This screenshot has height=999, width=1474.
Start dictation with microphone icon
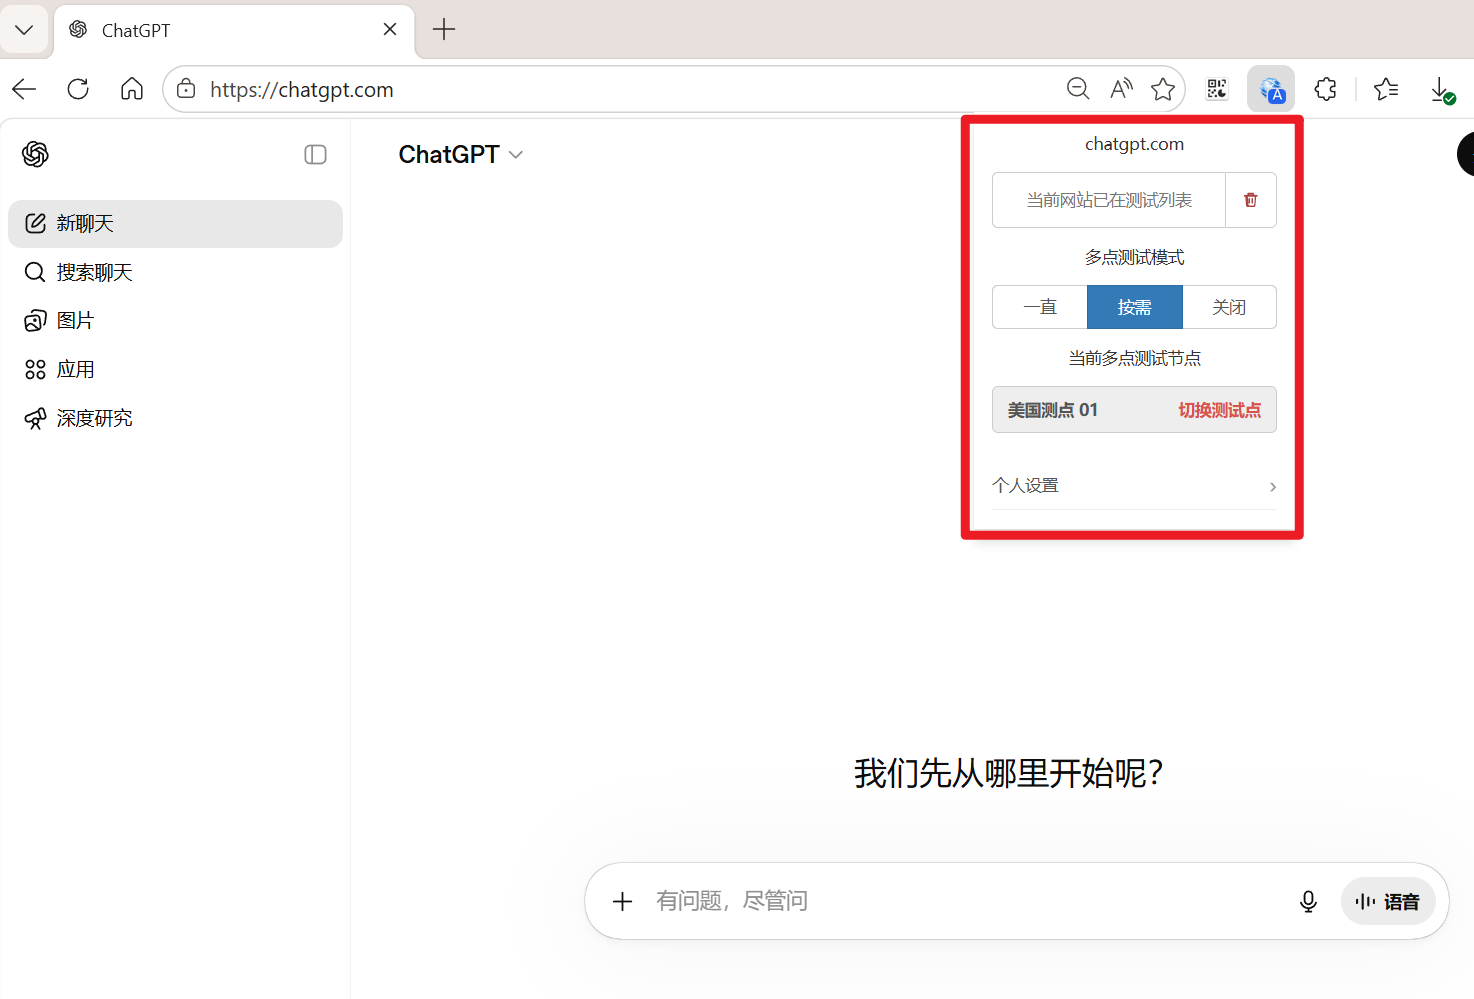tap(1308, 901)
